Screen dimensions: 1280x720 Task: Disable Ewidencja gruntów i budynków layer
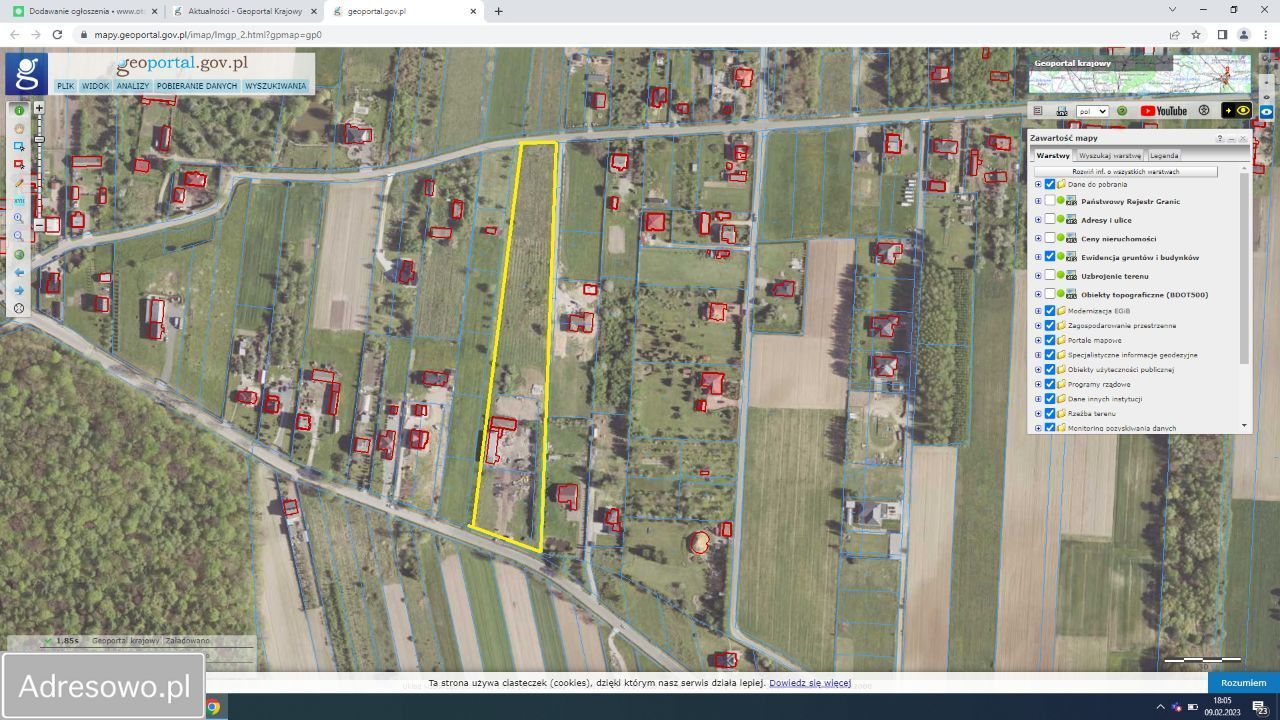pyautogui.click(x=1050, y=257)
